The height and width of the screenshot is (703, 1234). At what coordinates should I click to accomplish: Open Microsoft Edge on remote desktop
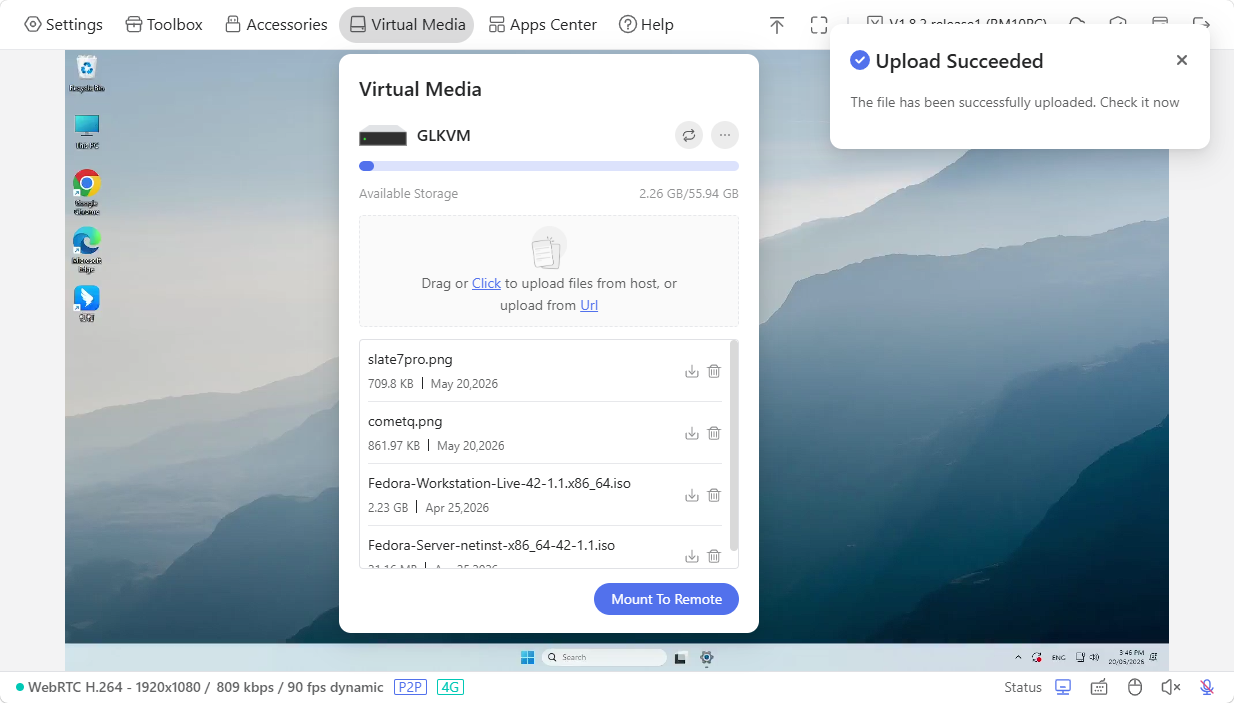click(87, 250)
